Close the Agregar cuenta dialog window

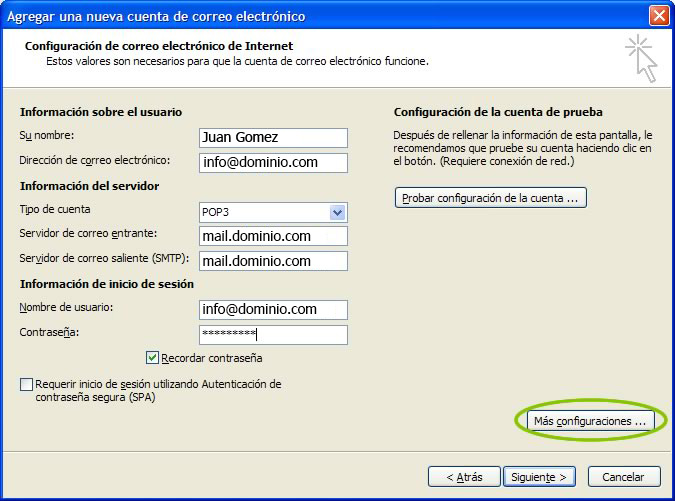point(659,16)
